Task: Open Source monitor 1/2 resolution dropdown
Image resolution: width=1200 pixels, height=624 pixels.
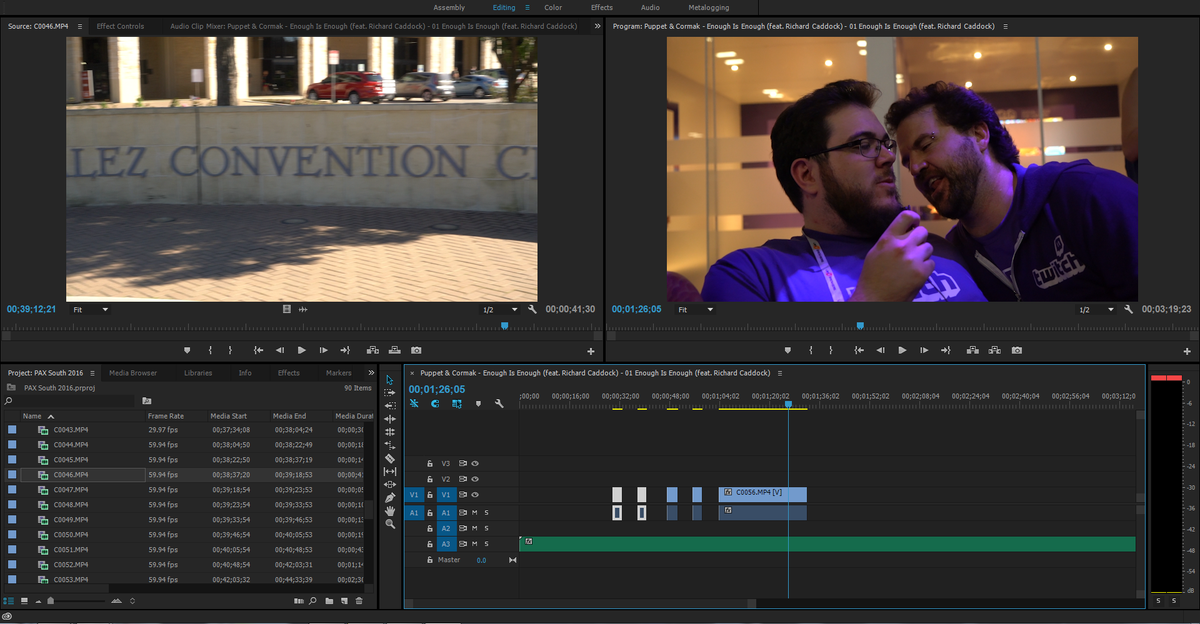Action: pyautogui.click(x=500, y=310)
